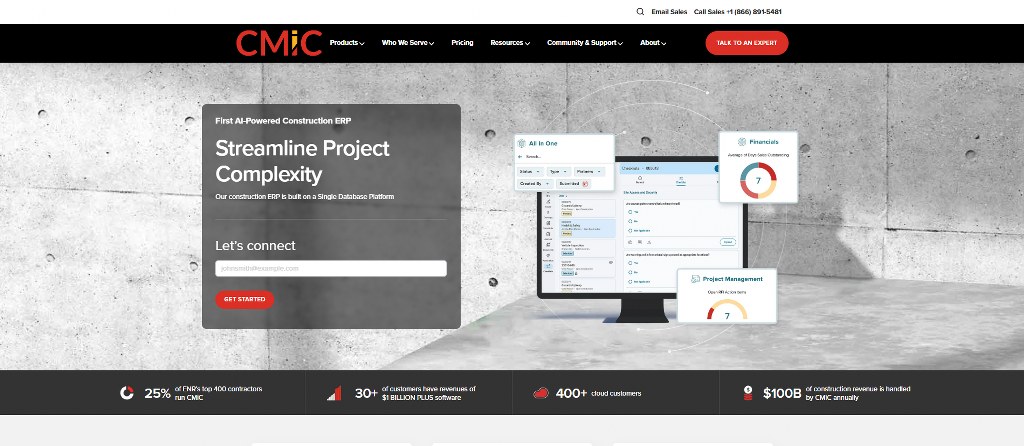Click the red cloud icon beside 400+

[x=541, y=392]
